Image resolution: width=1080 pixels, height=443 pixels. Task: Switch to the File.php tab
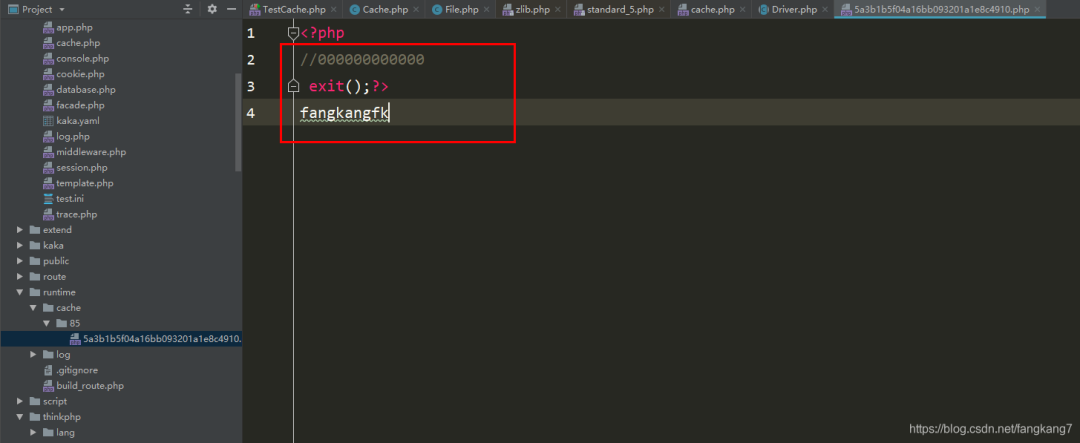[462, 10]
